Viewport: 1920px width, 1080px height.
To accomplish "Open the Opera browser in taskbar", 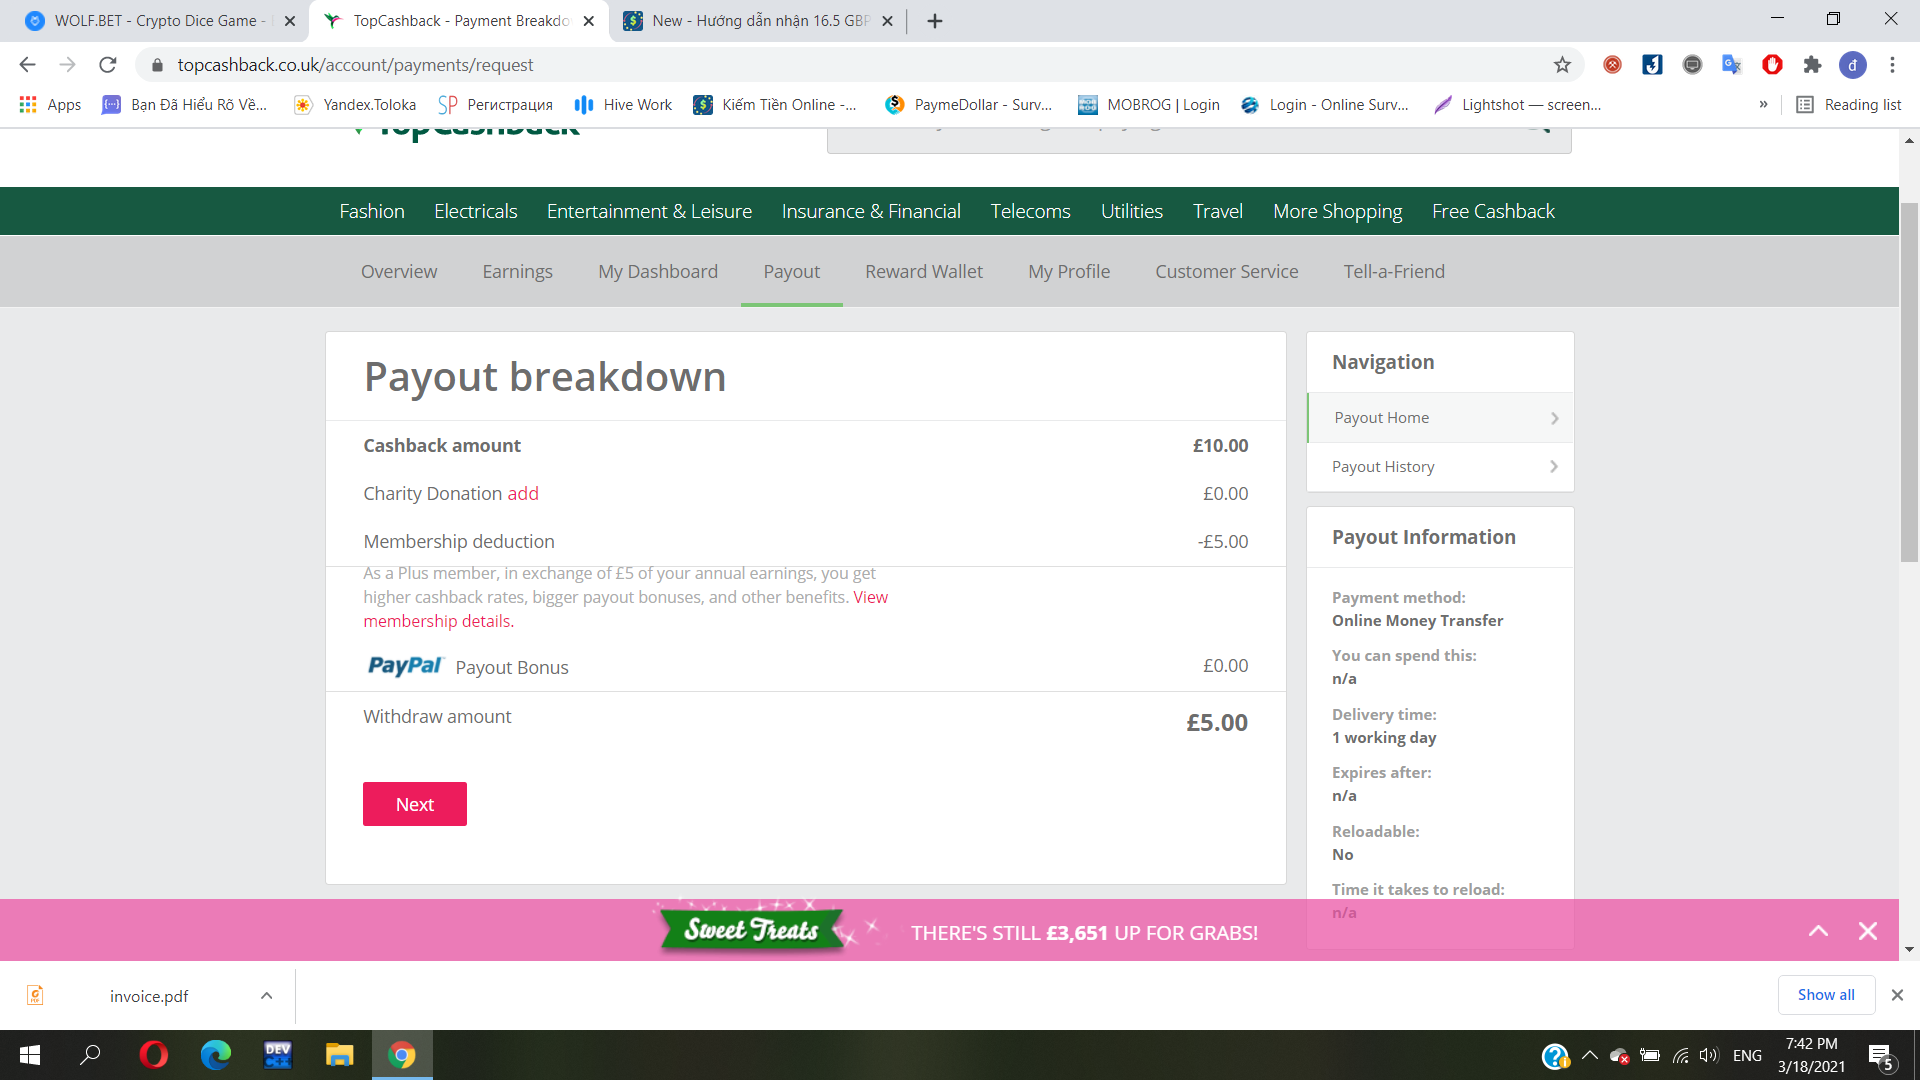I will click(x=154, y=1055).
